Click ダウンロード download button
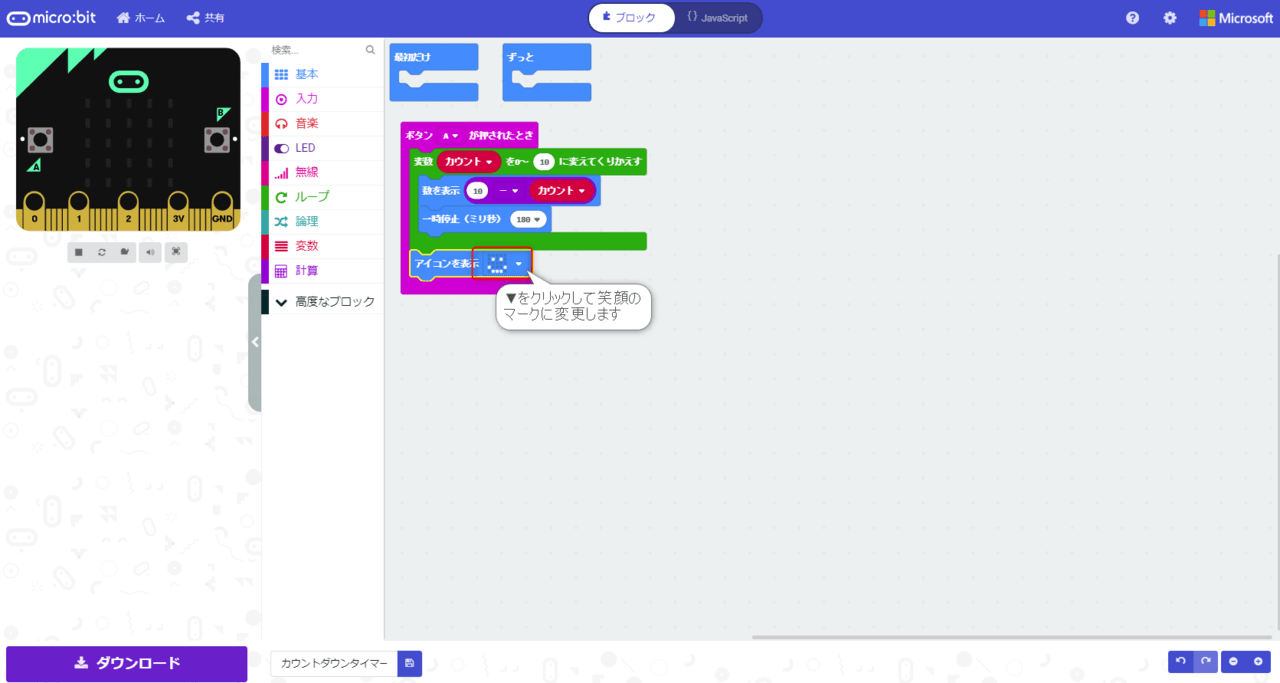1280x683 pixels. [x=127, y=664]
